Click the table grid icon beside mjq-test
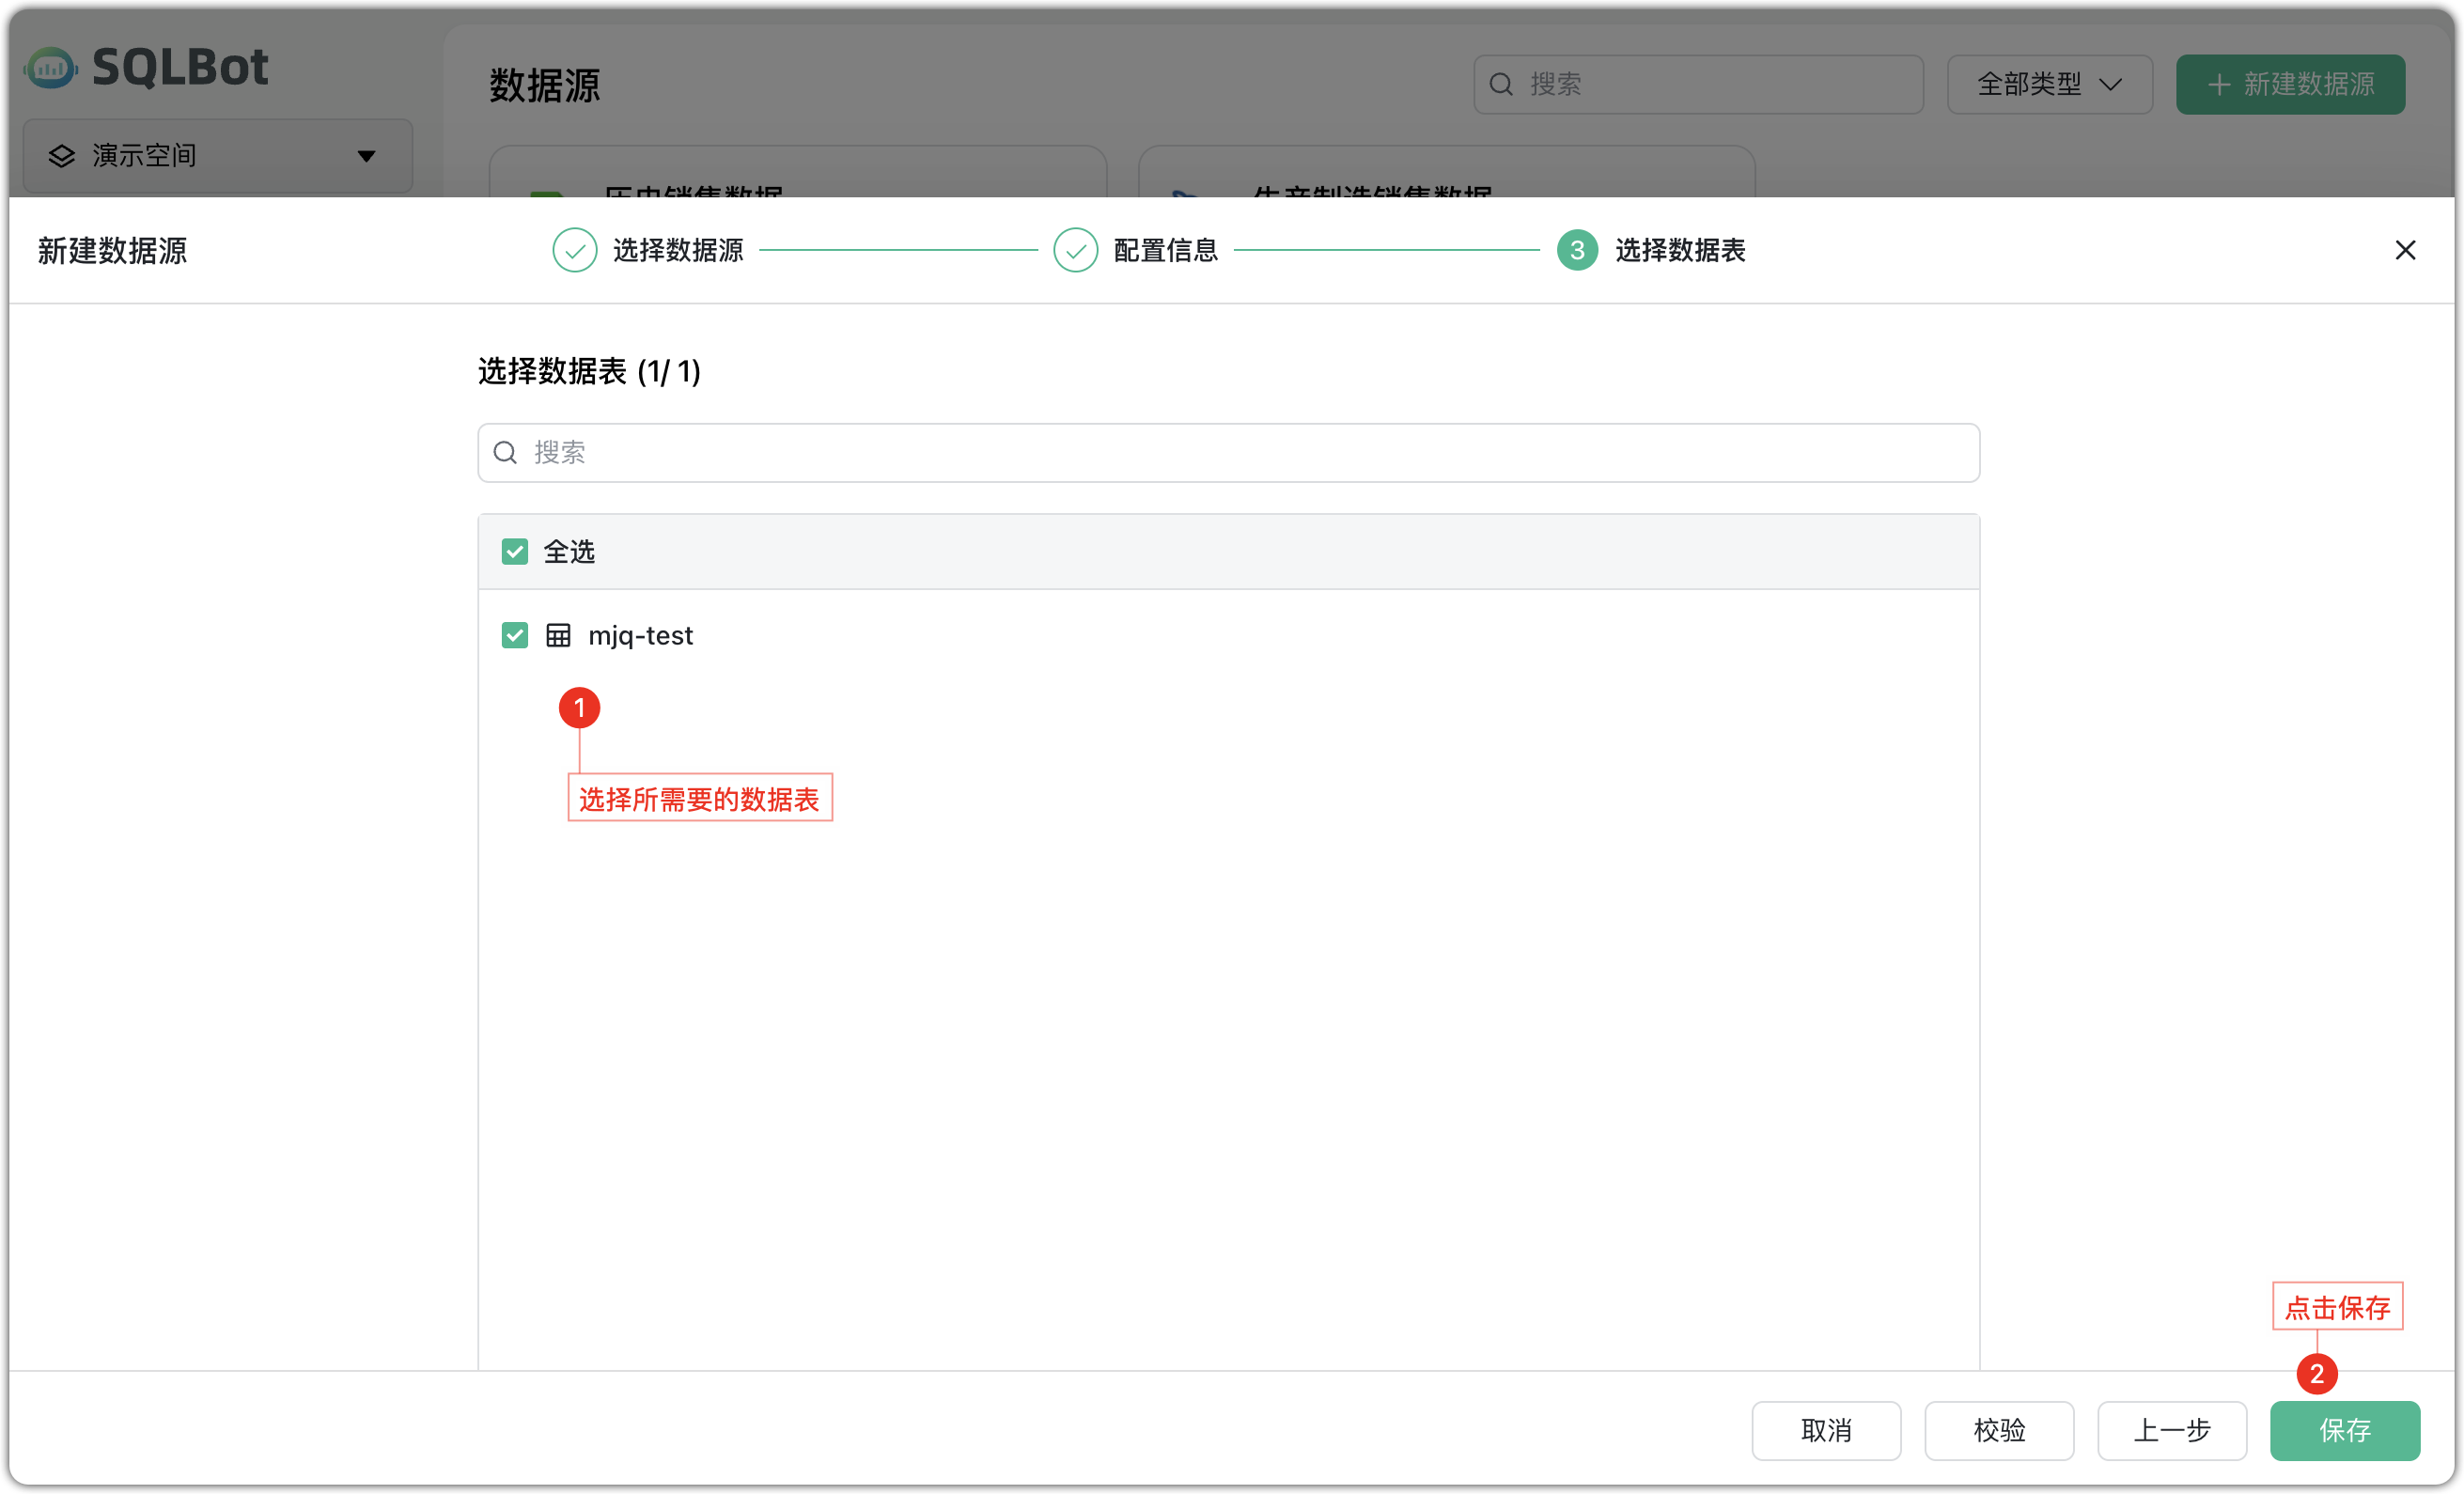The width and height of the screenshot is (2464, 1494). click(558, 635)
